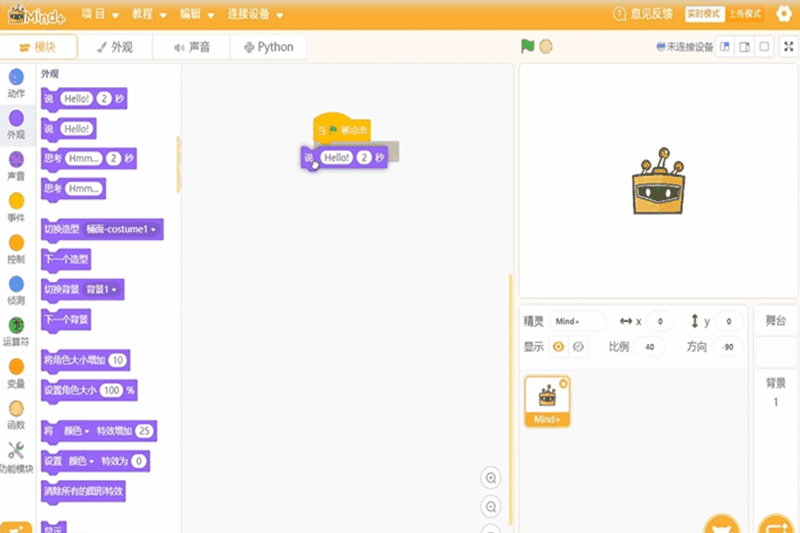Open the 侦测 (Sensing) block category
Screen dimensions: 800x533
pos(16,290)
